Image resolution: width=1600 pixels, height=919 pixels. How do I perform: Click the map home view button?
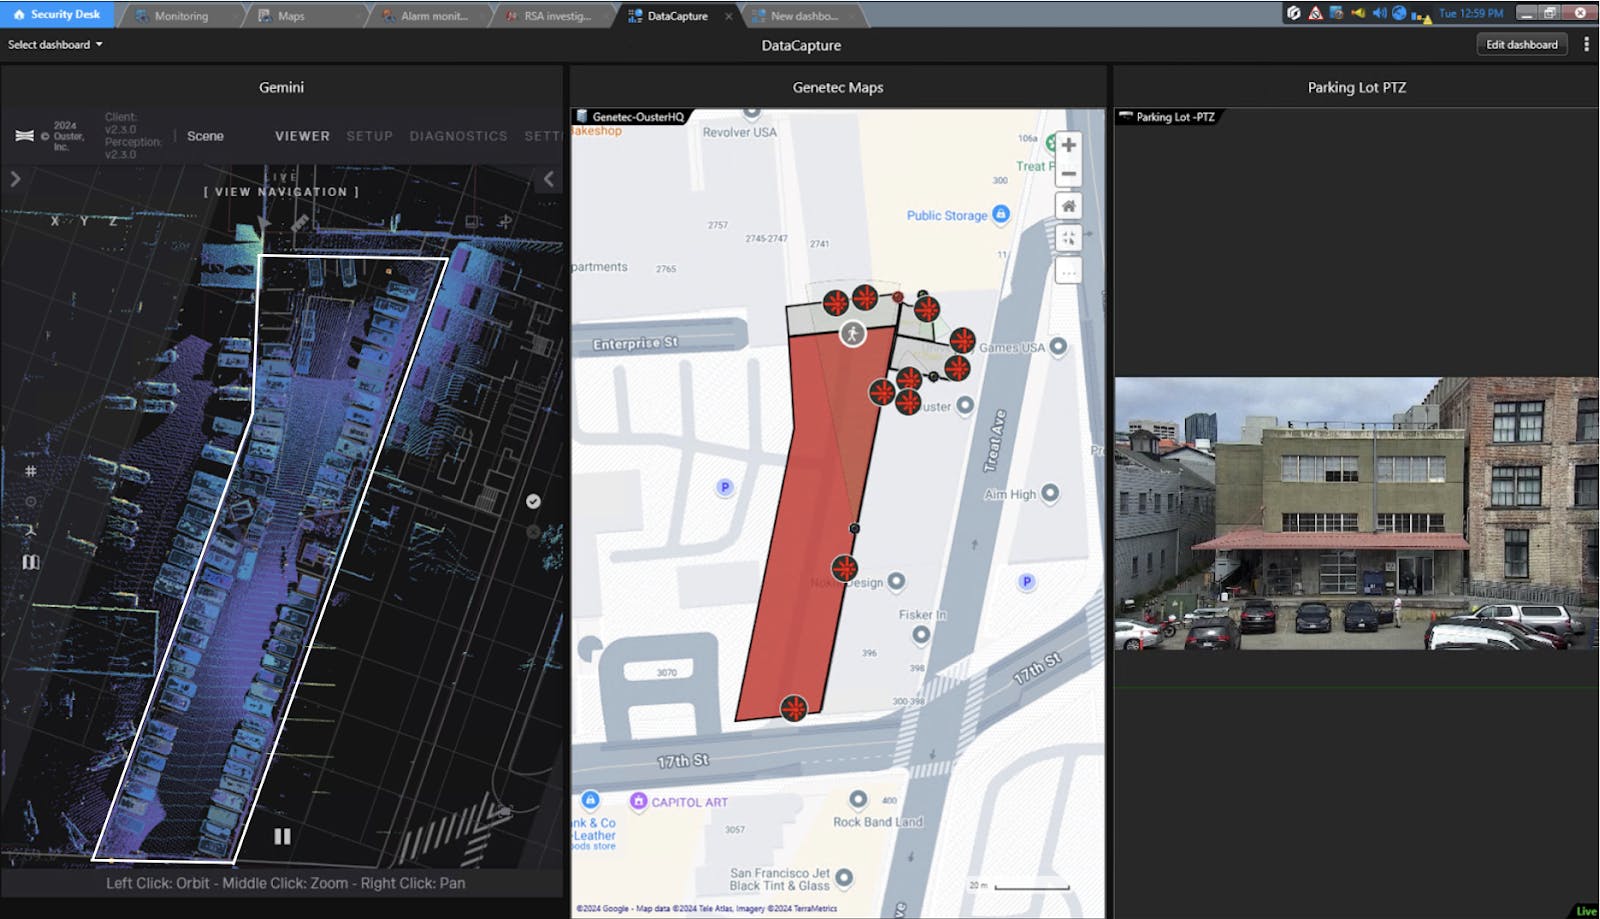[x=1068, y=206]
